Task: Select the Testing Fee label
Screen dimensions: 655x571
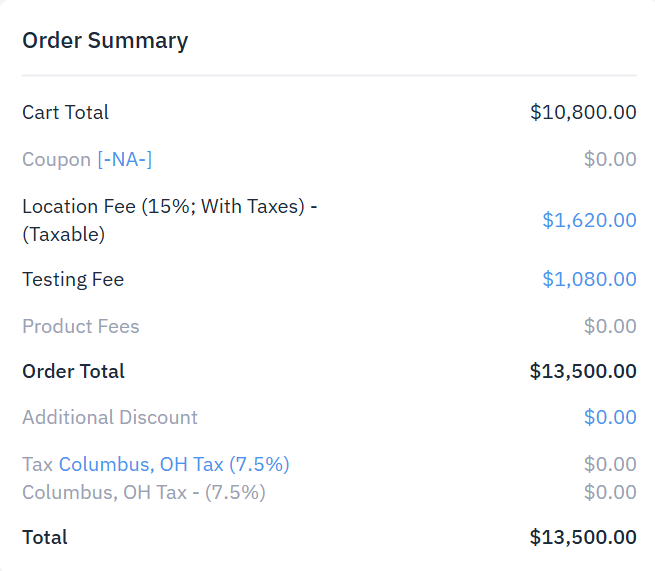Action: tap(73, 279)
